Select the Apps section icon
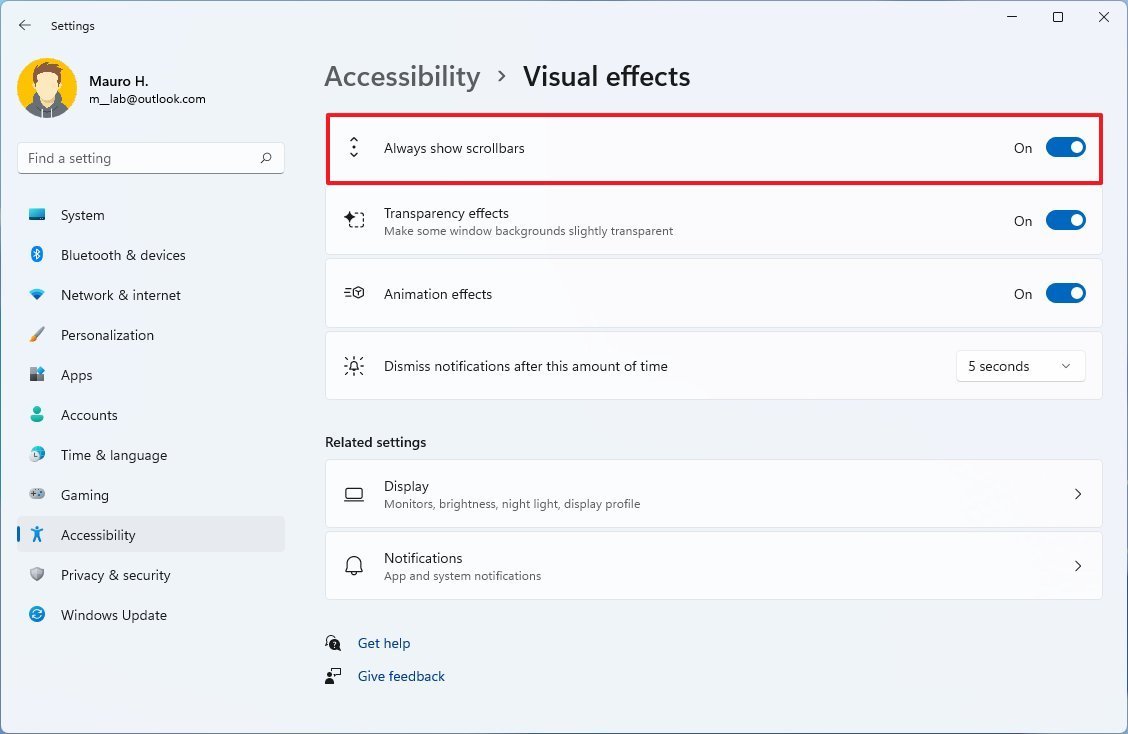This screenshot has width=1128, height=734. pos(37,374)
